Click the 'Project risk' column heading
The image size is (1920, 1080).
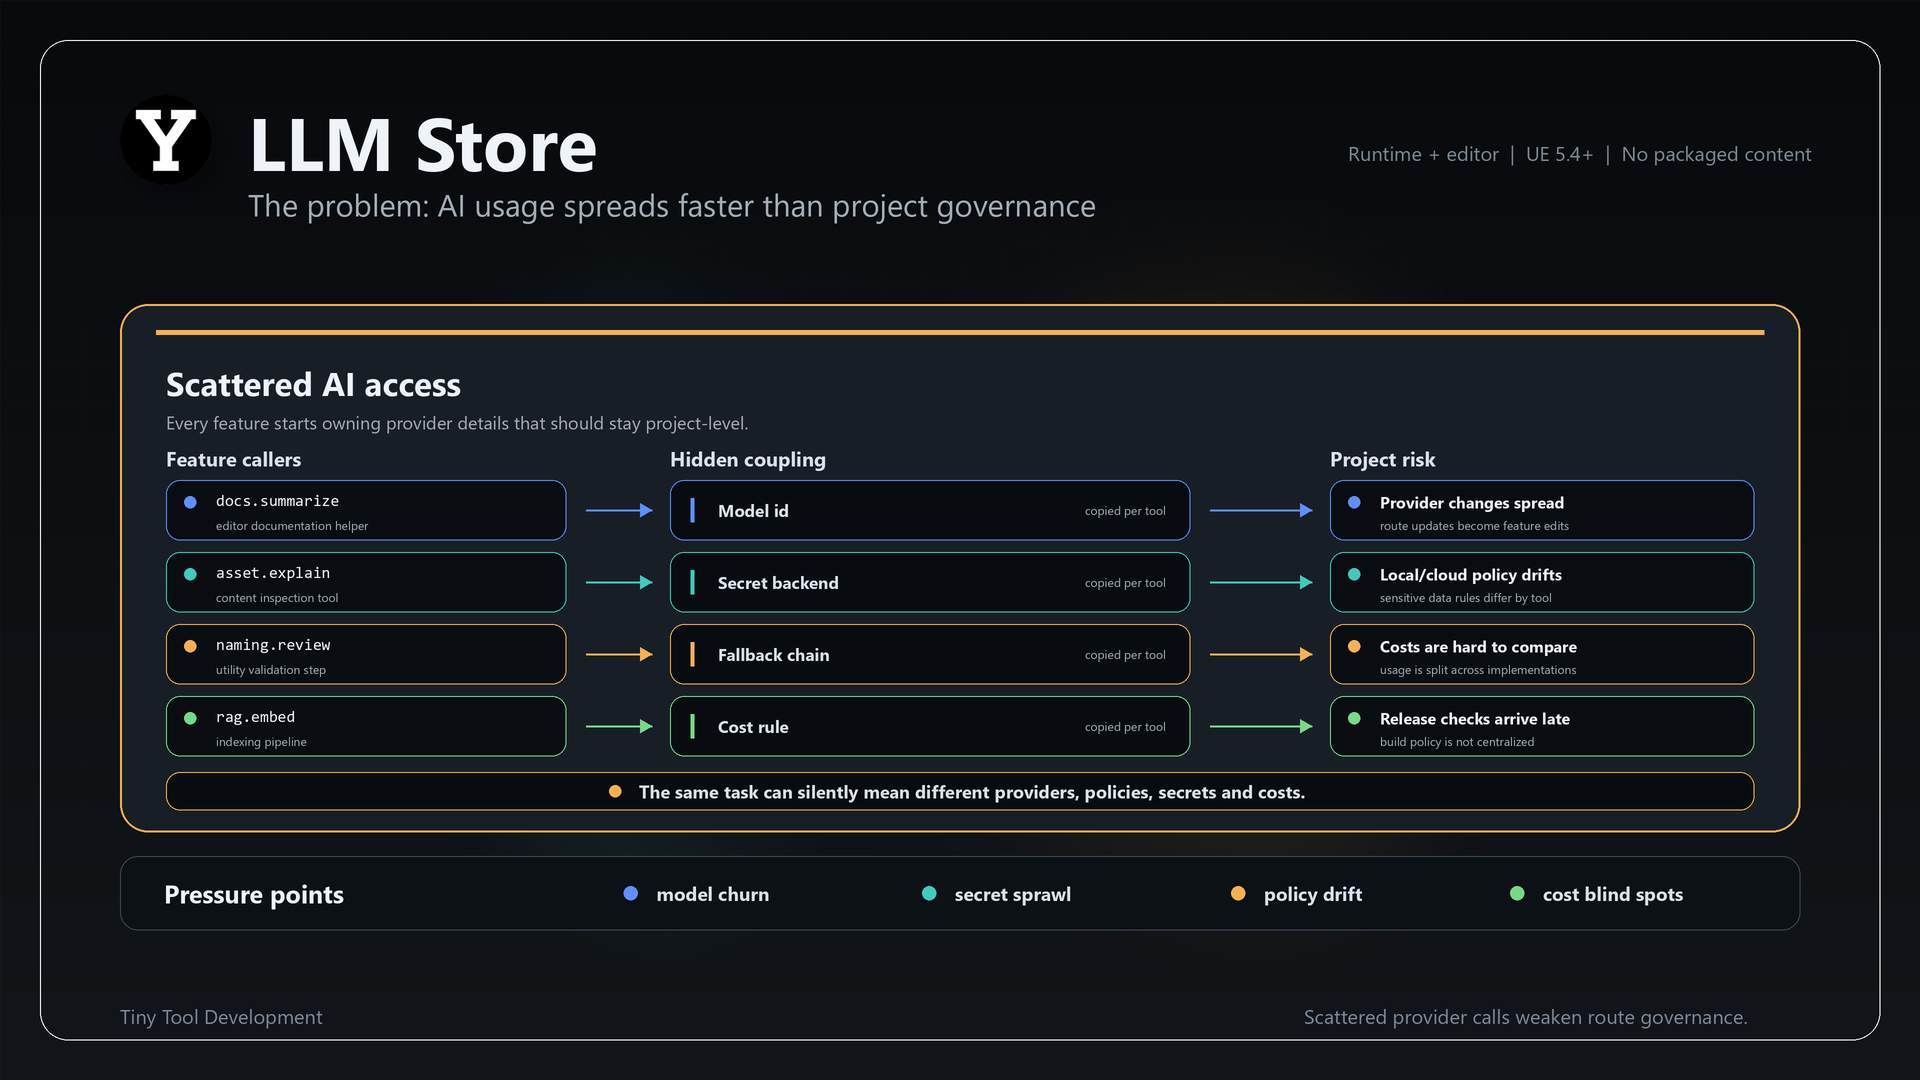coord(1382,459)
